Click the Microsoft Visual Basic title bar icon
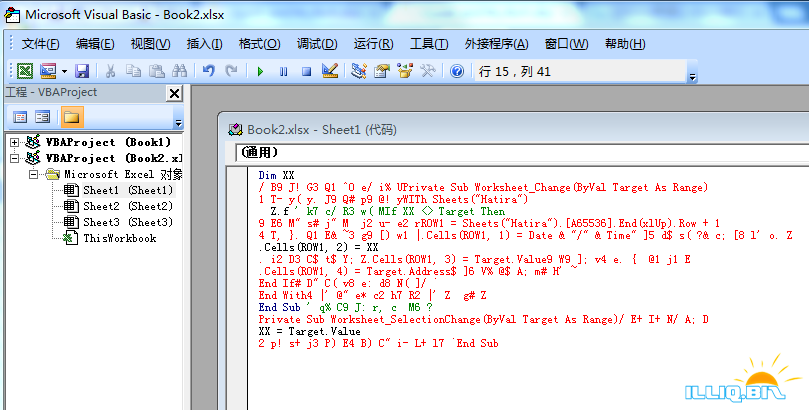 (x=12, y=14)
